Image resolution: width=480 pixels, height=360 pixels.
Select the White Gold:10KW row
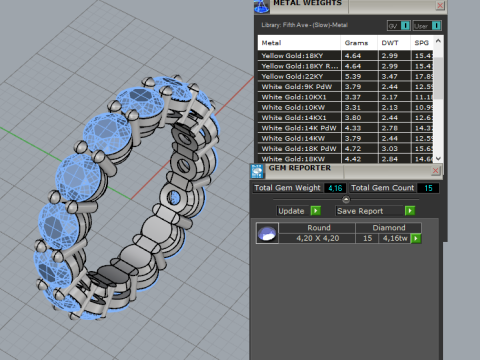pos(345,107)
